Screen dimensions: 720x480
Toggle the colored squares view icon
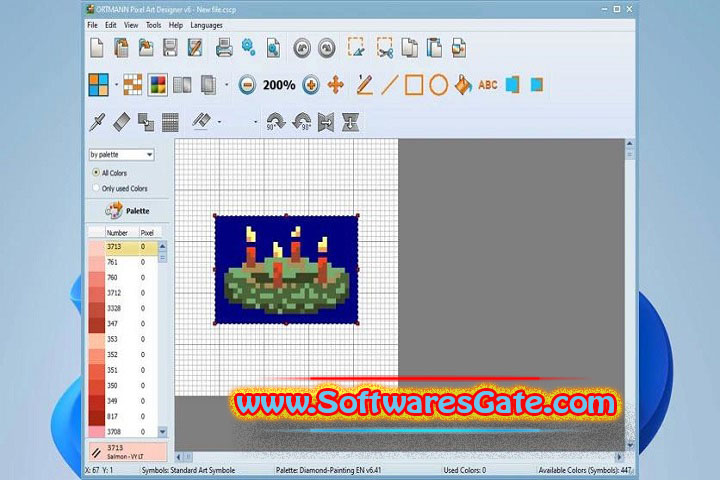pyautogui.click(x=158, y=85)
